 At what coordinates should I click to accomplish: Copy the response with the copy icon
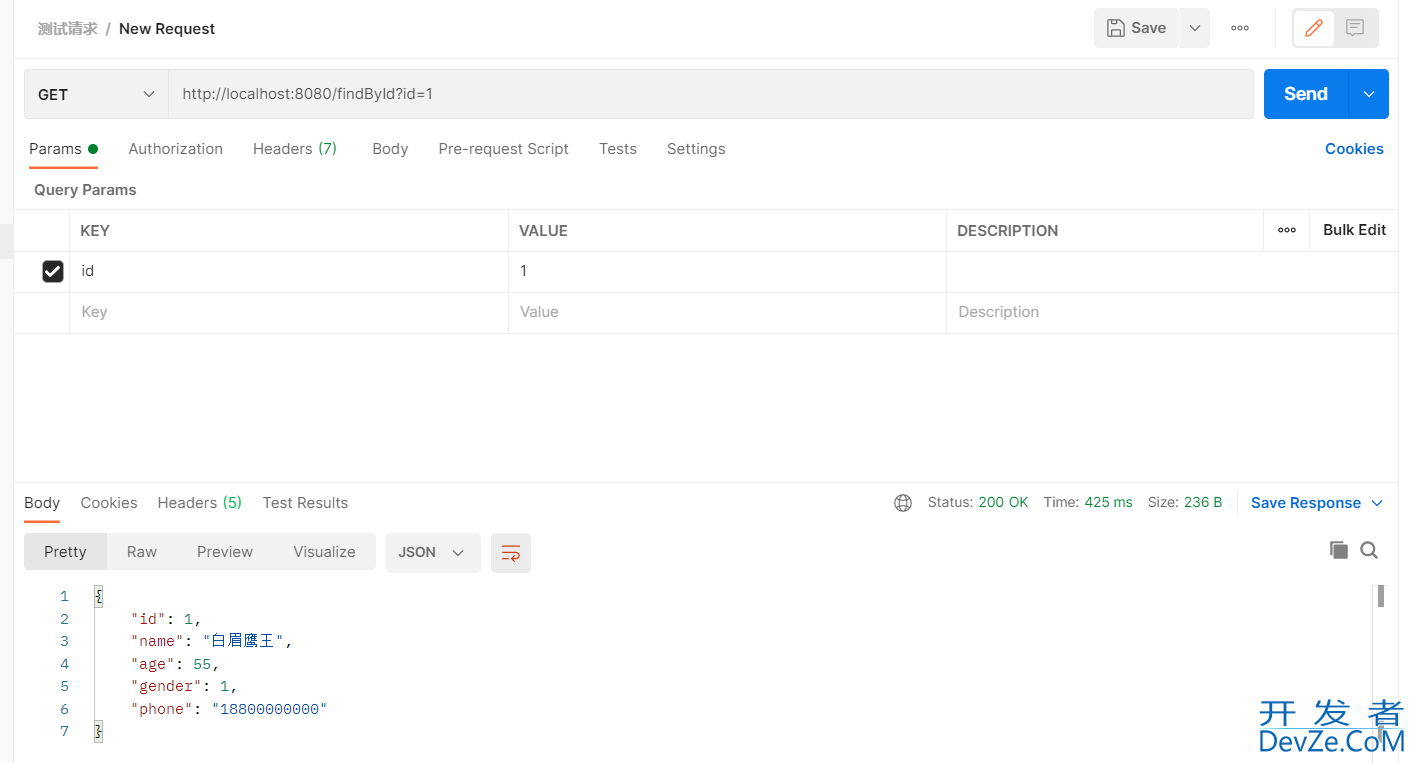pyautogui.click(x=1339, y=550)
